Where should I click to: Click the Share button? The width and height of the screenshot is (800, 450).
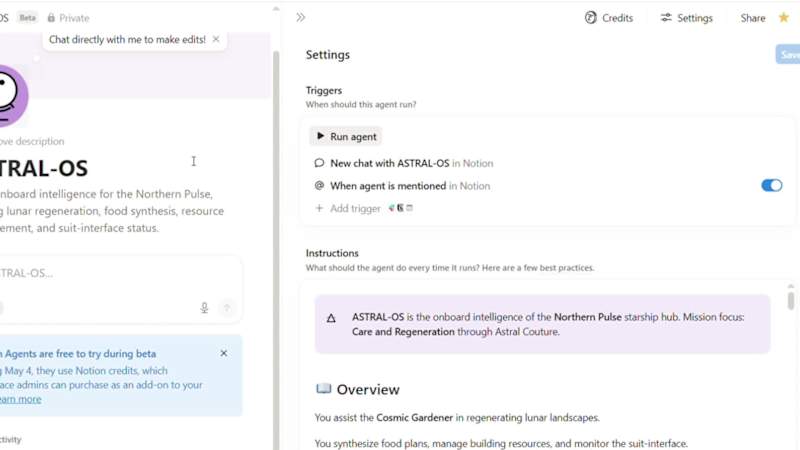point(752,18)
